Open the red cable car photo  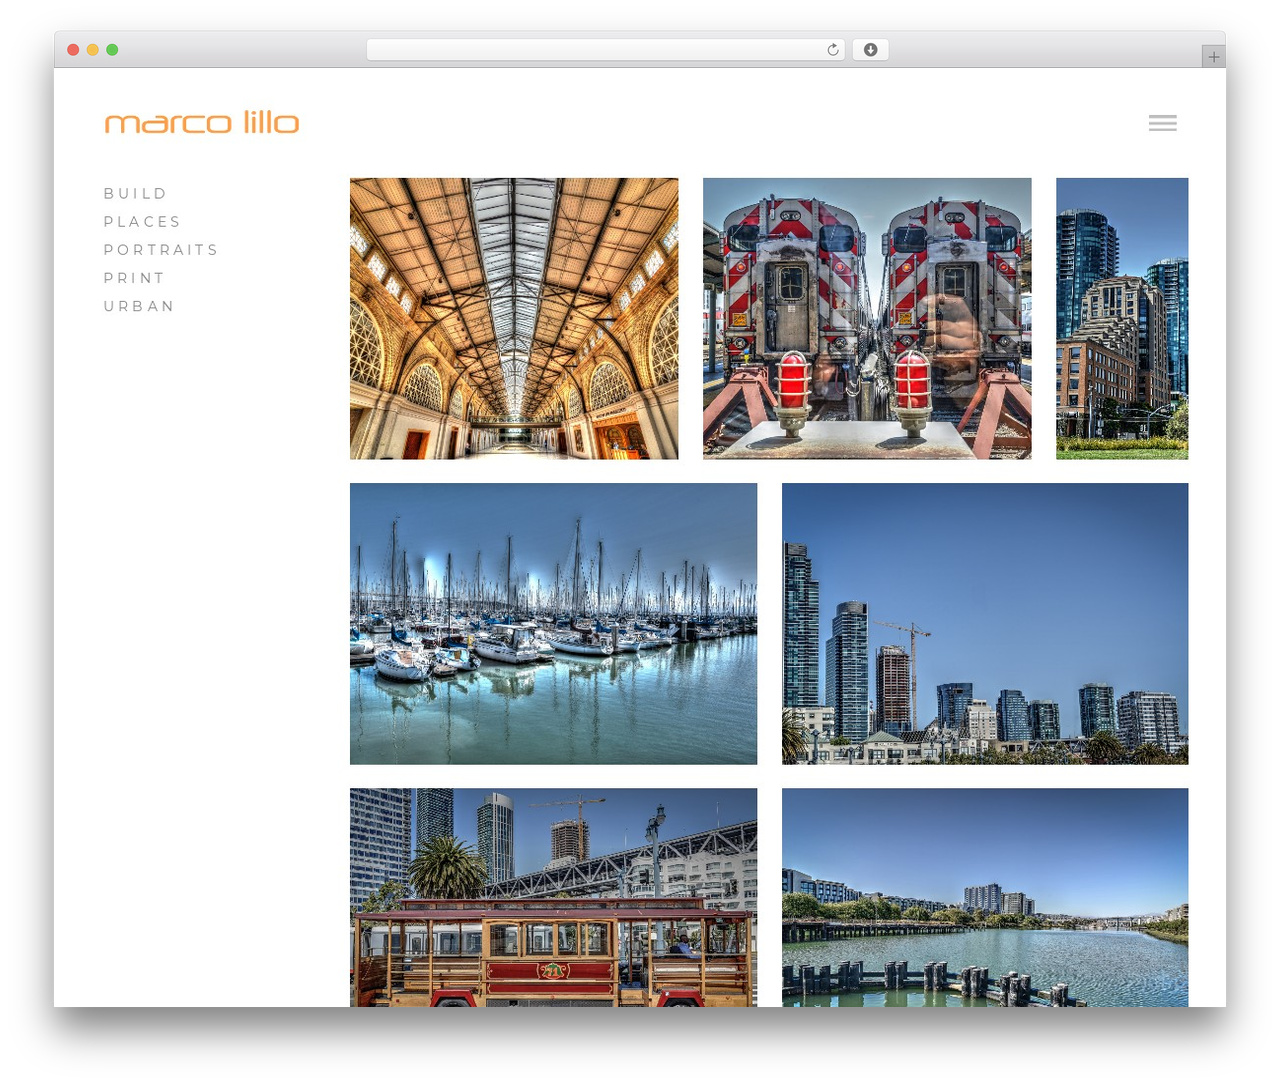pyautogui.click(x=553, y=897)
